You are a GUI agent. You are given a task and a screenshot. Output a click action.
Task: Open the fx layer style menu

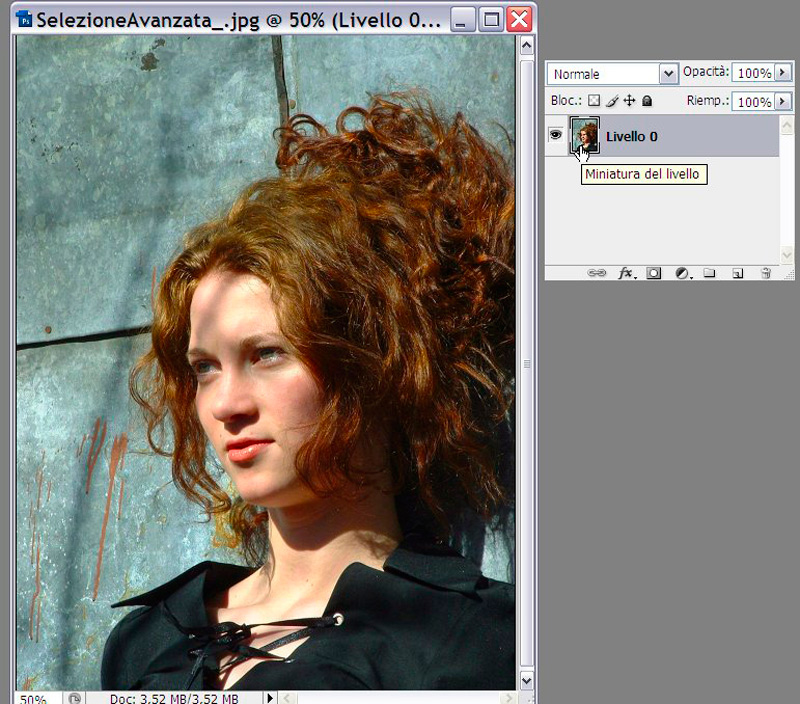click(626, 272)
